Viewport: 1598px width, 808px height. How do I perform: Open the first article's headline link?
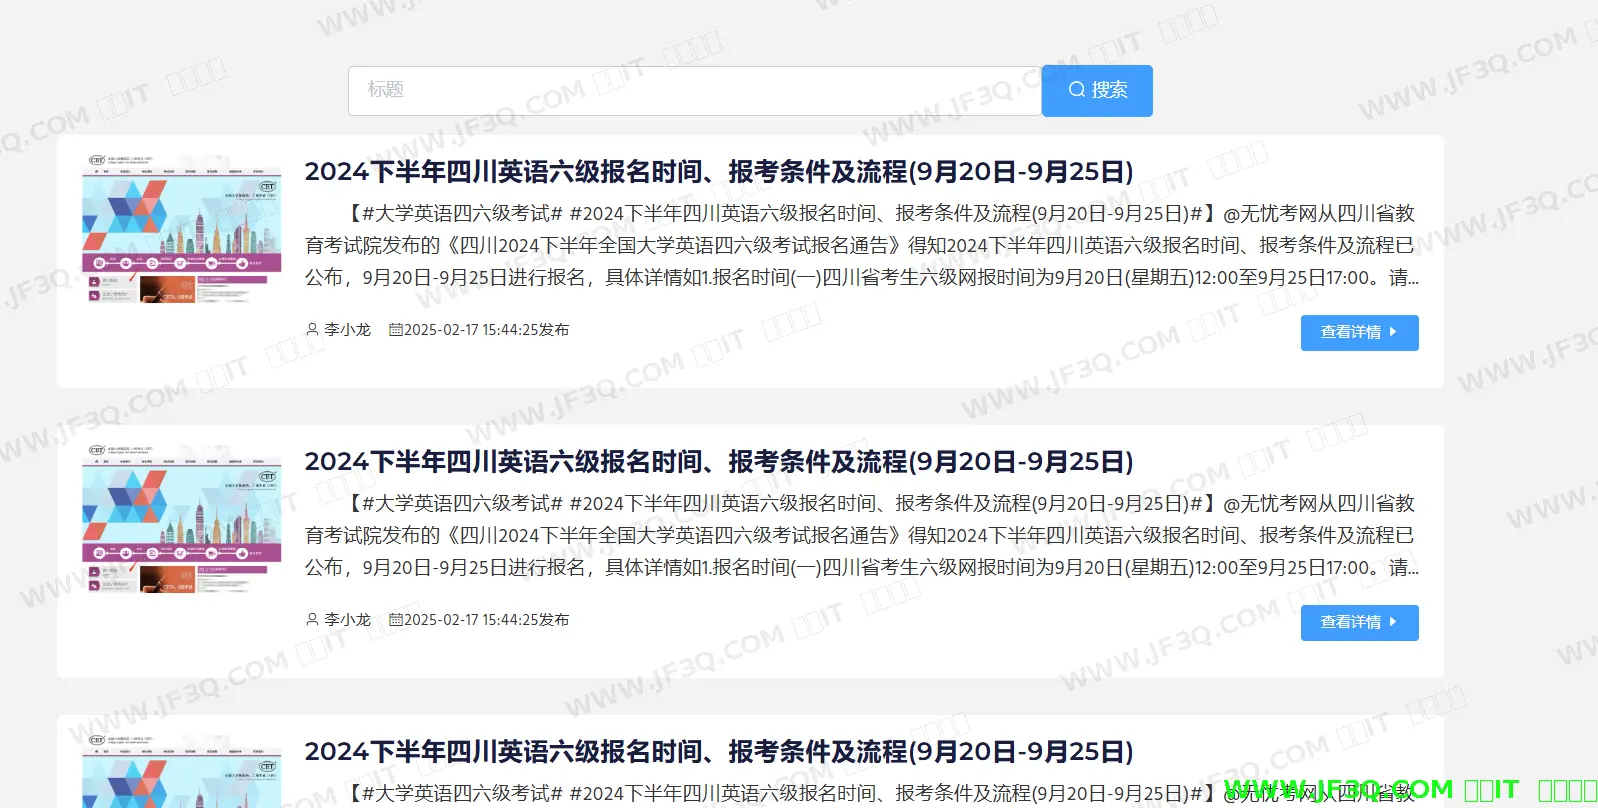718,172
